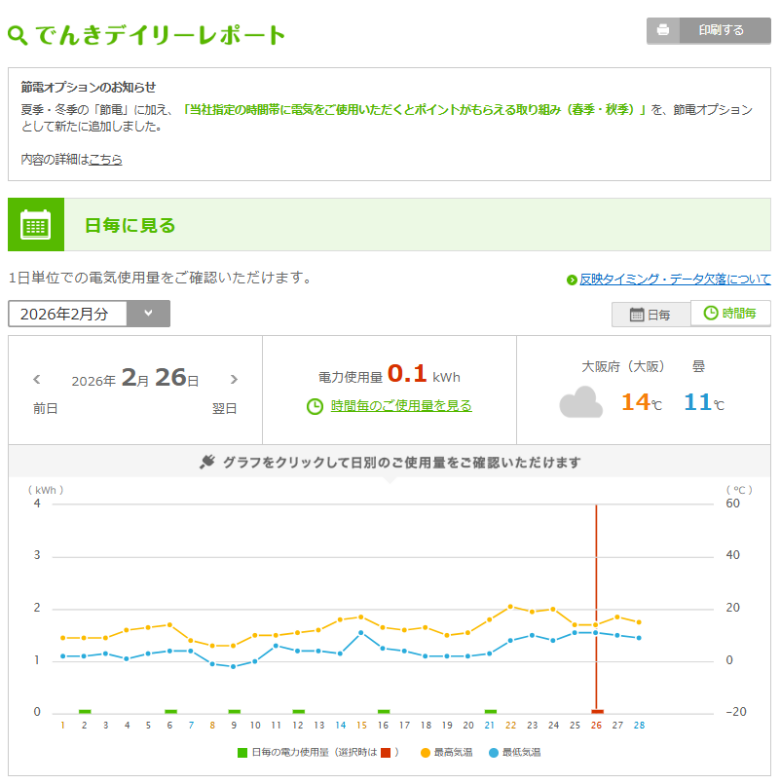Image resolution: width=780 pixels, height=784 pixels.
Task: Open 時間毎のご使用量を見る link
Action: coord(401,406)
